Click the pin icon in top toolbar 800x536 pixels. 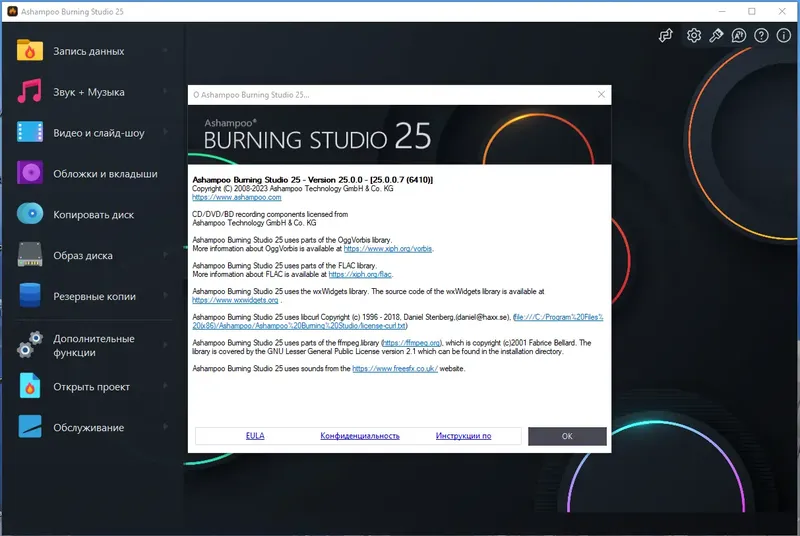[716, 35]
